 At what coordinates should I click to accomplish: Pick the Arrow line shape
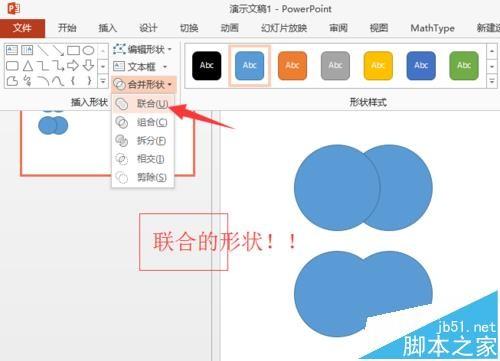click(58, 50)
